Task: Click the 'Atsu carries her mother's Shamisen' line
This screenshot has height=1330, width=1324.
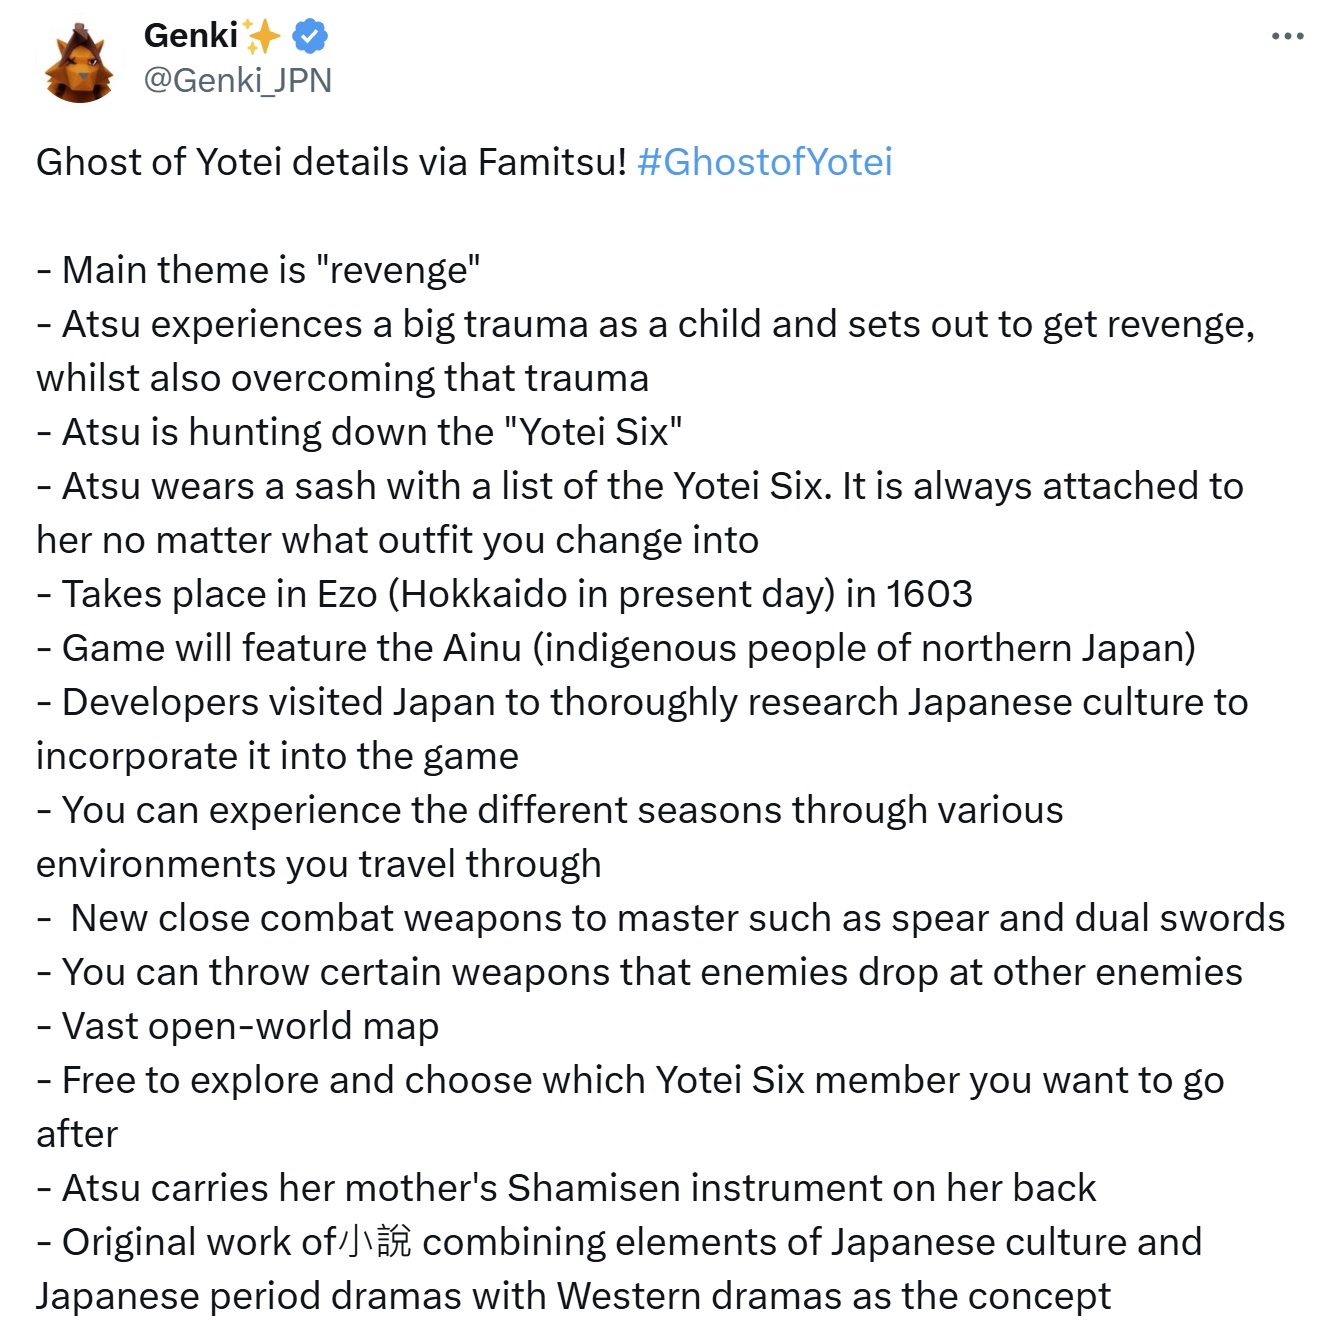Action: click(x=567, y=1188)
